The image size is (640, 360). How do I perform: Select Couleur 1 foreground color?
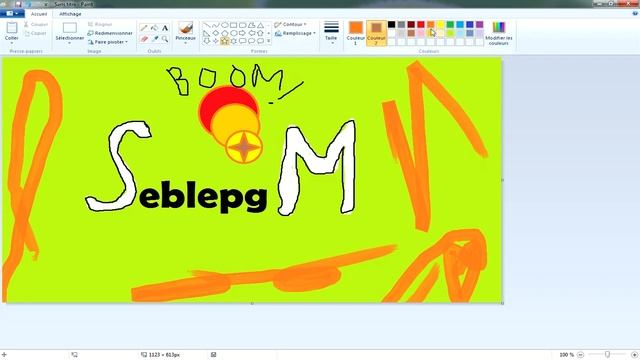pos(356,33)
